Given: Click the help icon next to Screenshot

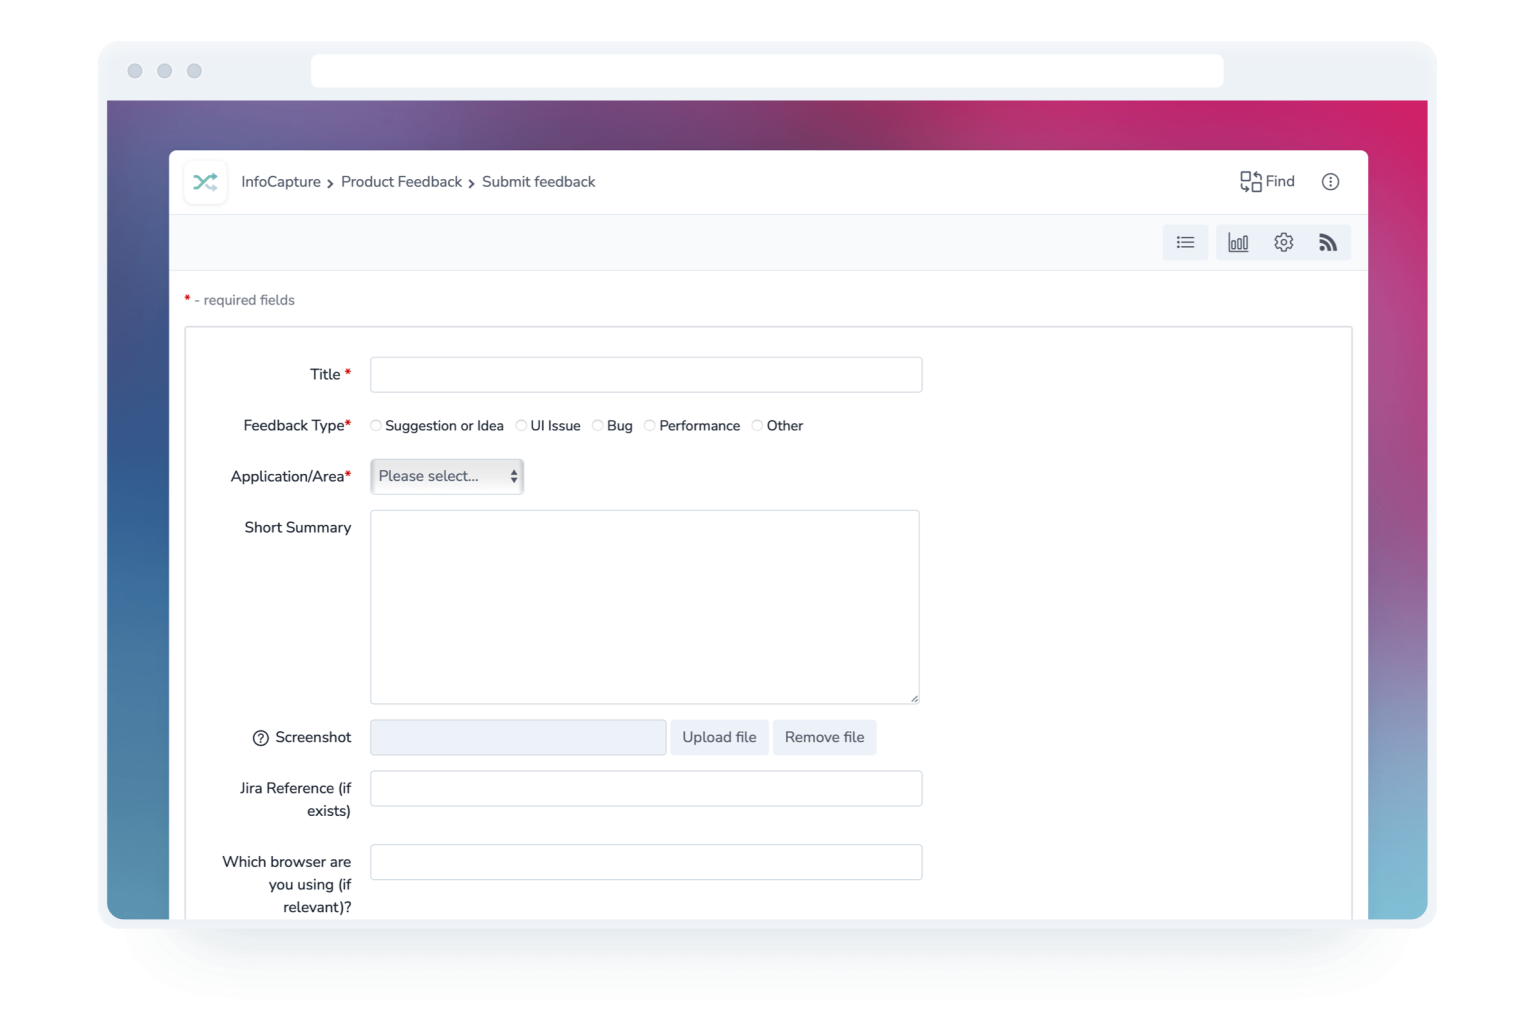Looking at the screenshot, I should point(258,737).
